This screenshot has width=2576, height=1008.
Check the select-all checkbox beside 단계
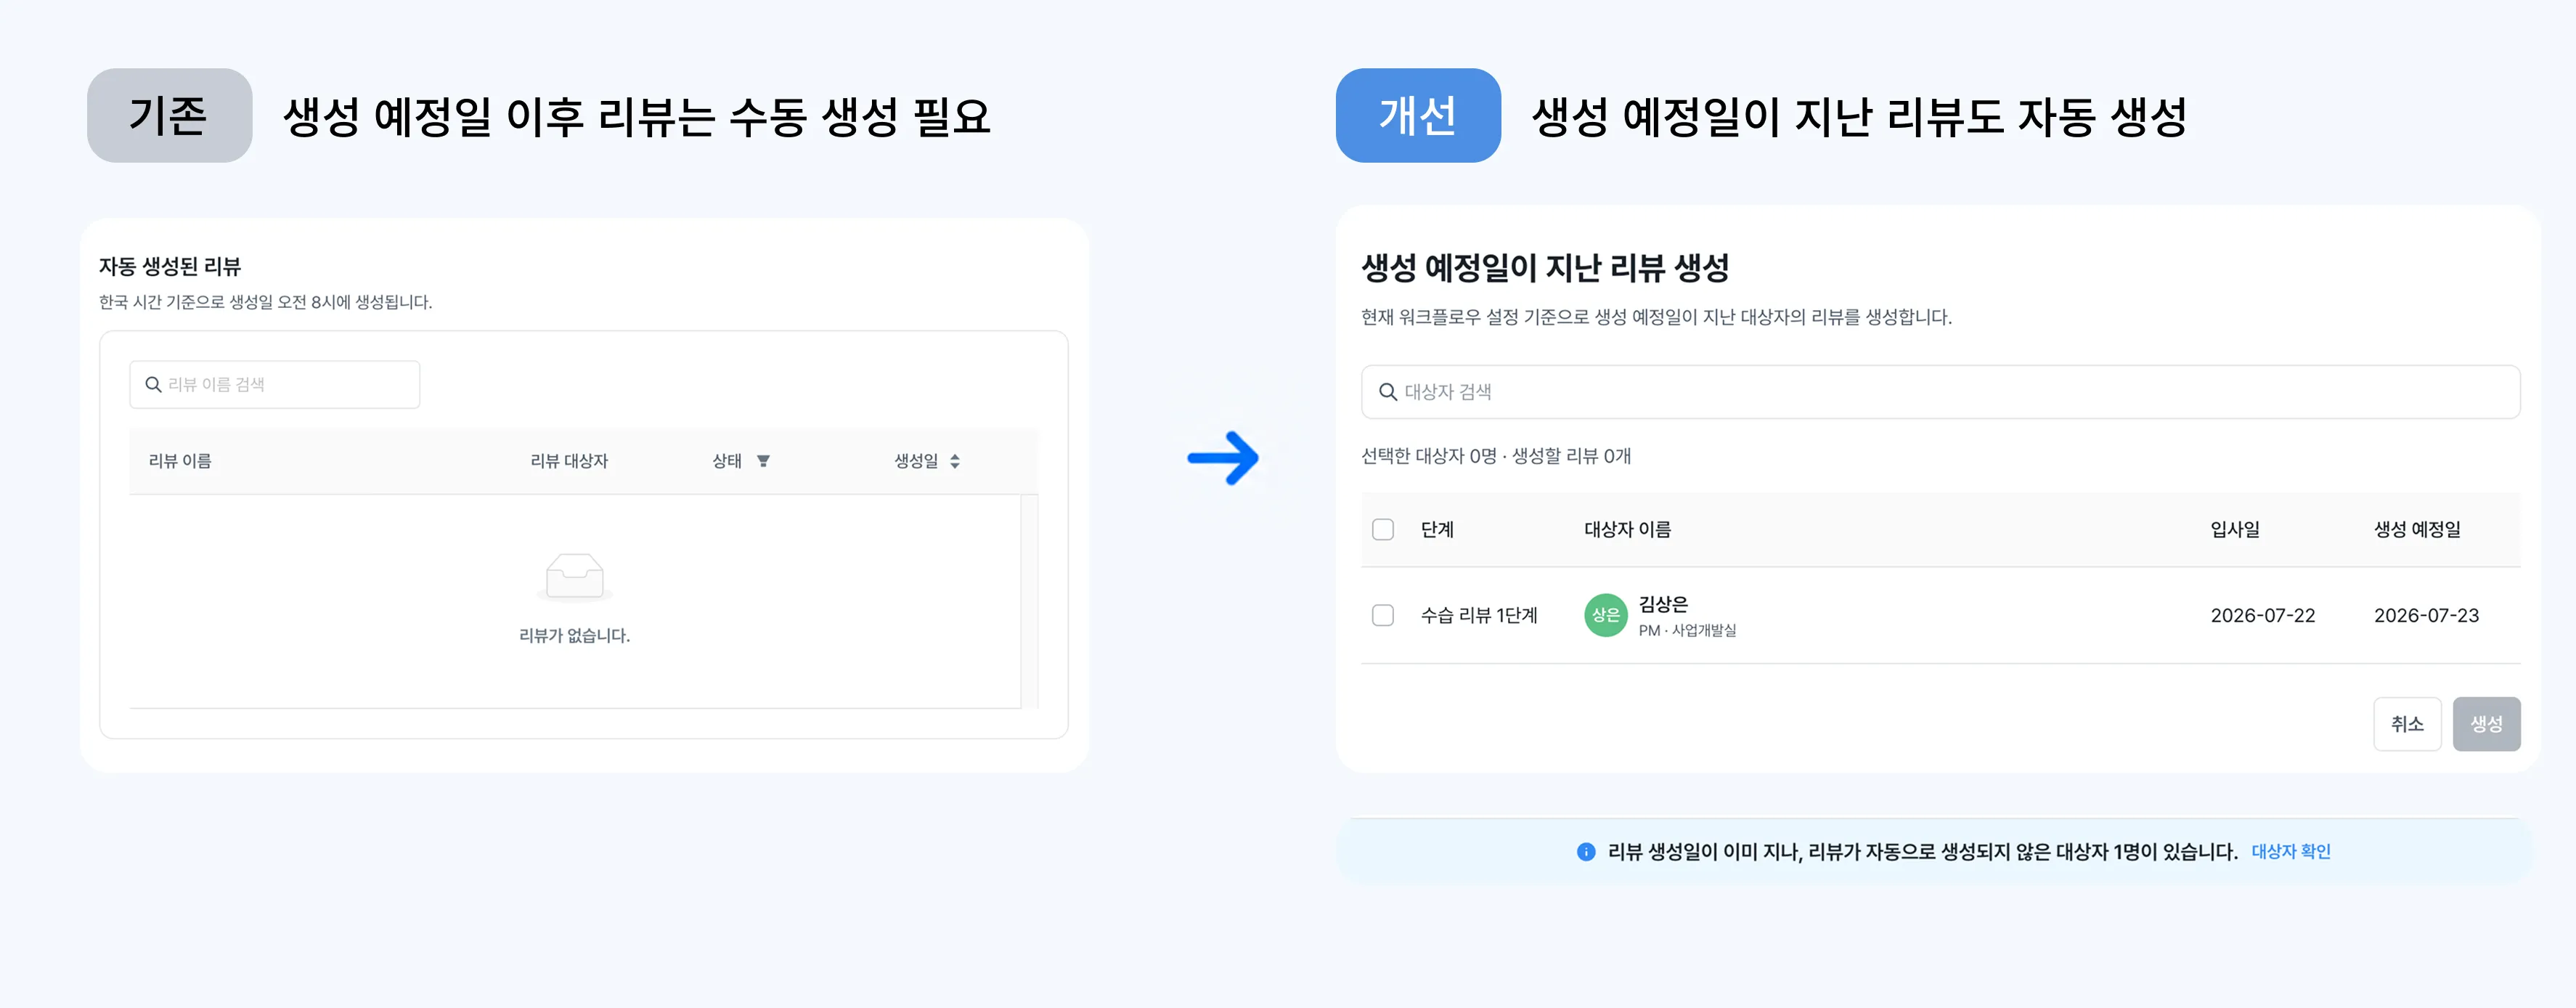(1383, 529)
